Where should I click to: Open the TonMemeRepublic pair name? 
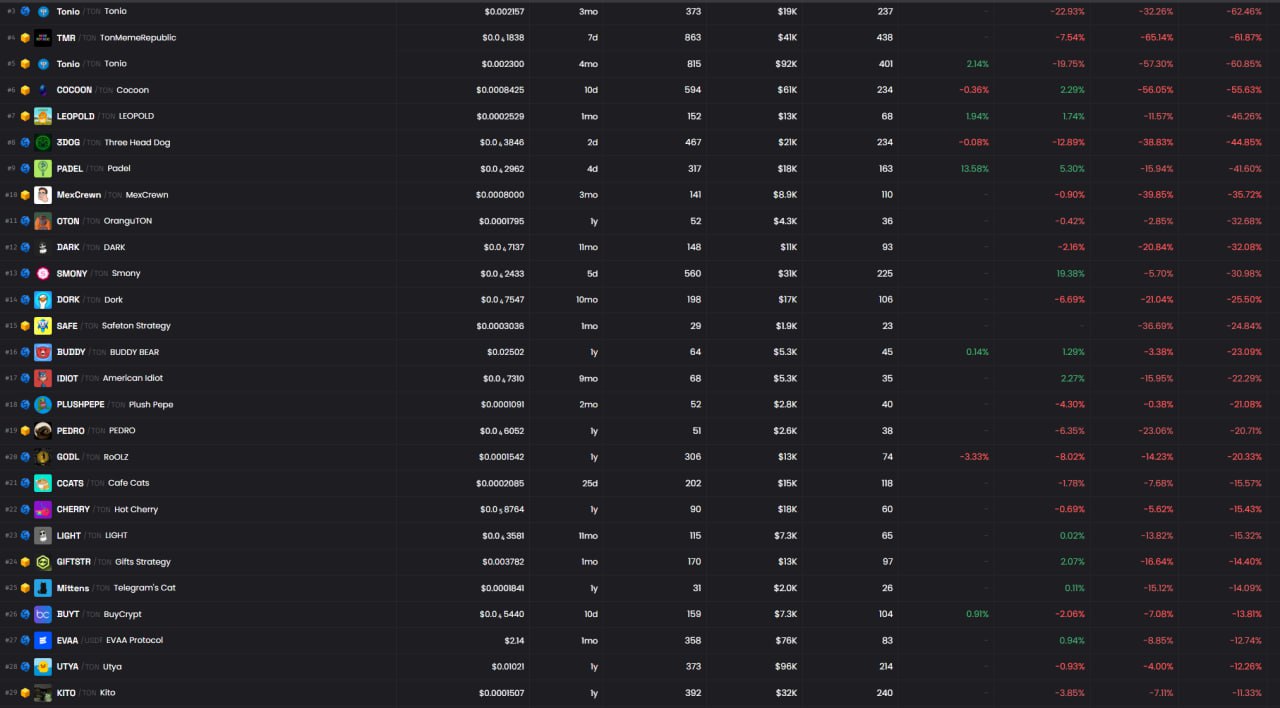click(138, 38)
